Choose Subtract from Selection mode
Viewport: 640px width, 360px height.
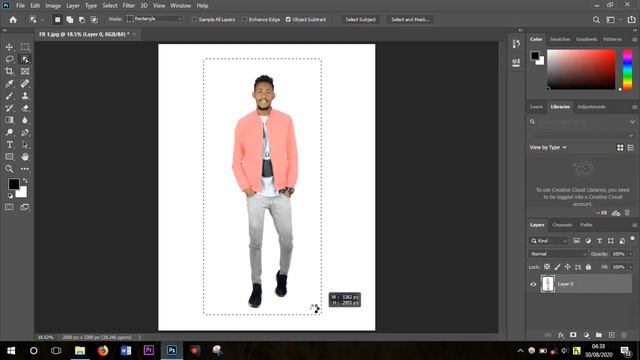(82, 20)
